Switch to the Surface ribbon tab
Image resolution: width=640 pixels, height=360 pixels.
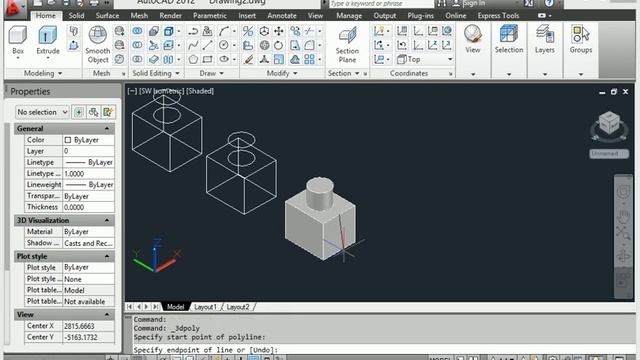point(107,16)
